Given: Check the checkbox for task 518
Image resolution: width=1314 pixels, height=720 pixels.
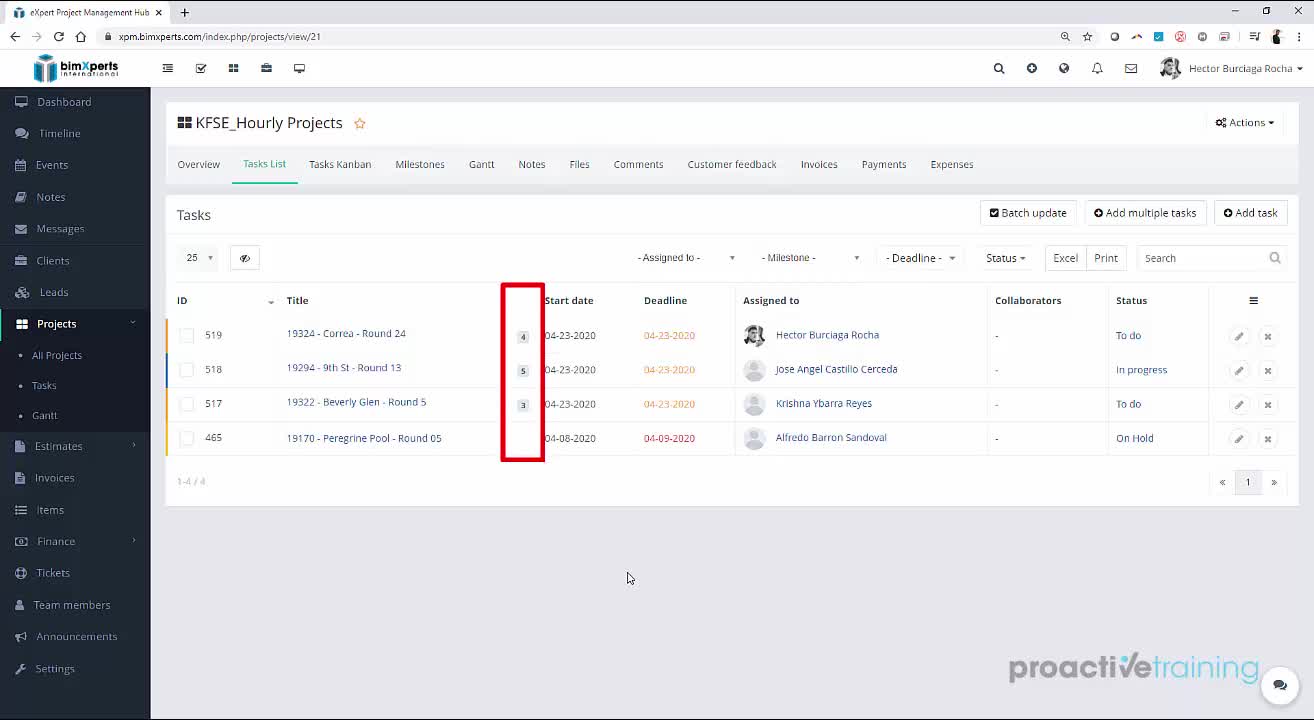Looking at the screenshot, I should pos(187,369).
